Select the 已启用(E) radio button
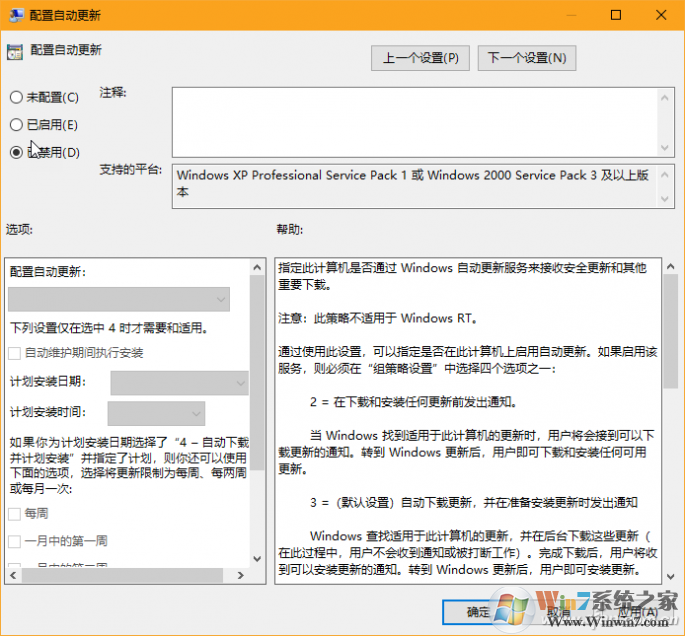The height and width of the screenshot is (636, 685). (15, 125)
